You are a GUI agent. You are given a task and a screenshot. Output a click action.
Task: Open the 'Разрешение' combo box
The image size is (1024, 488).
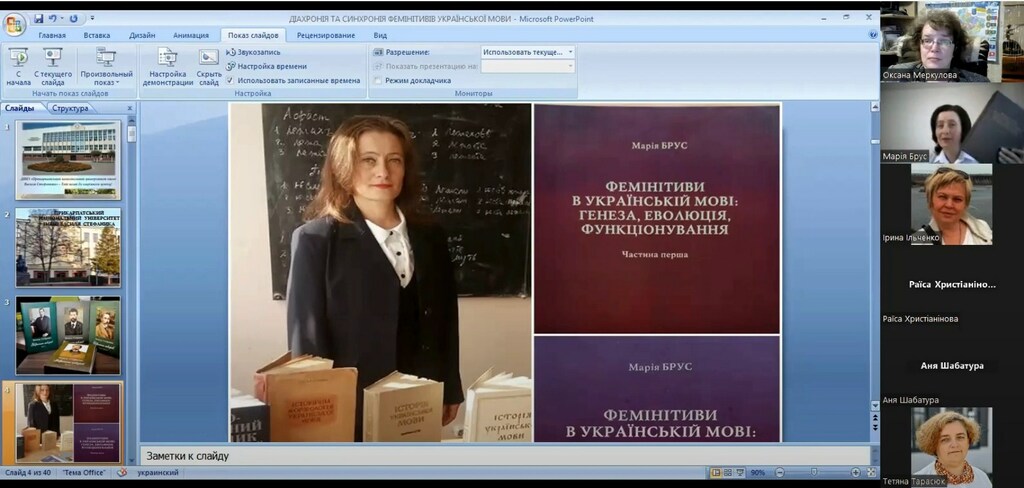[x=527, y=51]
